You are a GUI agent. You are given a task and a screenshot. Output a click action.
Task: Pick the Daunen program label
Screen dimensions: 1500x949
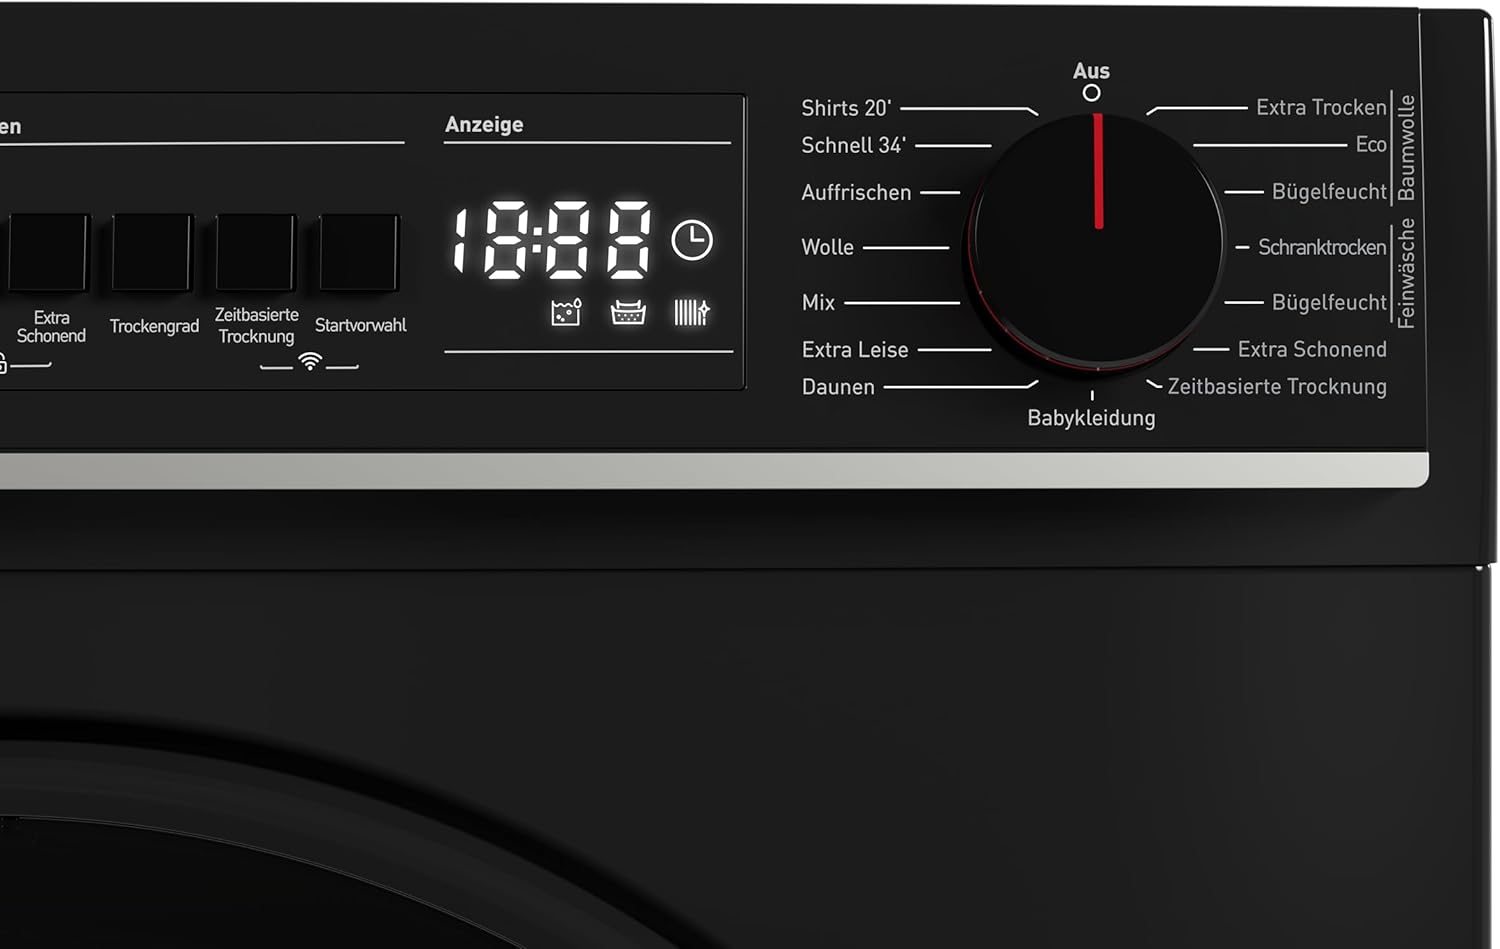click(x=838, y=387)
